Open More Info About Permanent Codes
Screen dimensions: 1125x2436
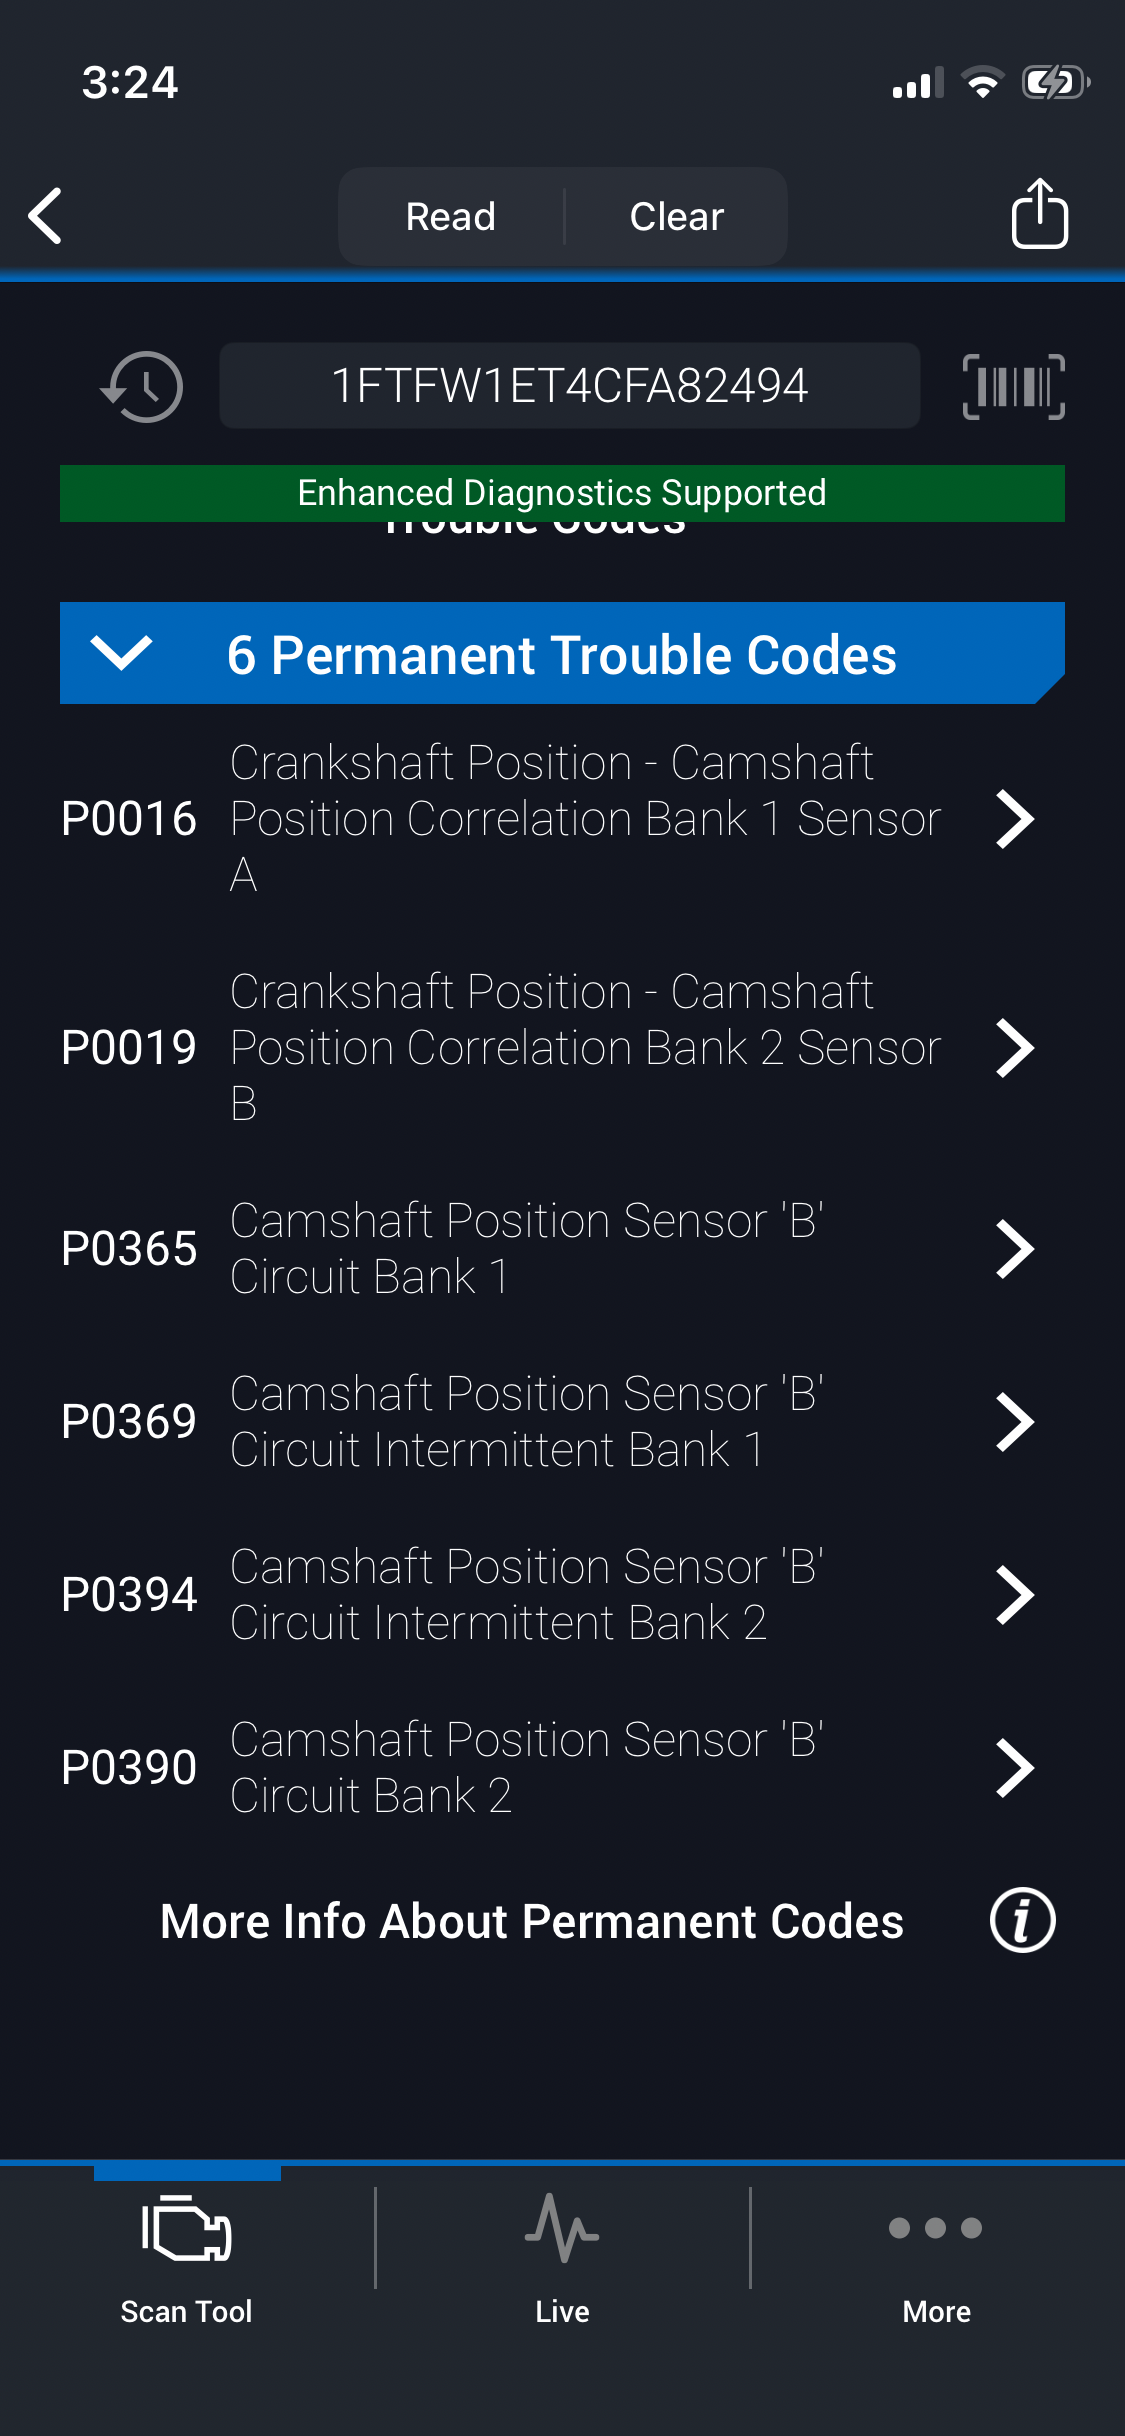532,1921
